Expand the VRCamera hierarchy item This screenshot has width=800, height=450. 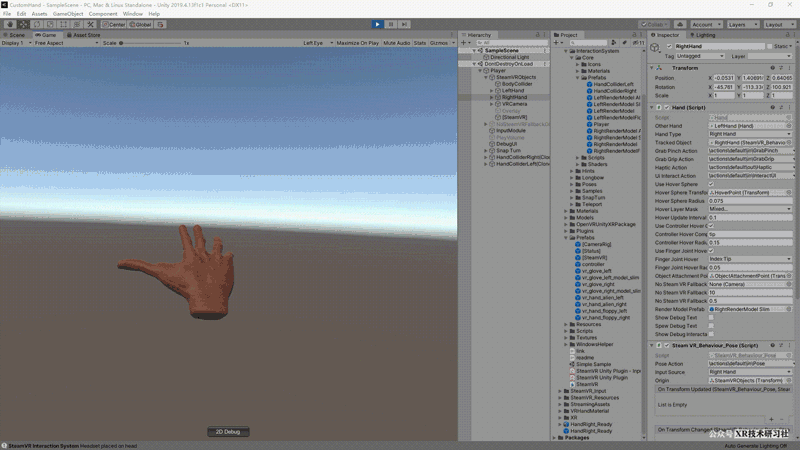[492, 104]
